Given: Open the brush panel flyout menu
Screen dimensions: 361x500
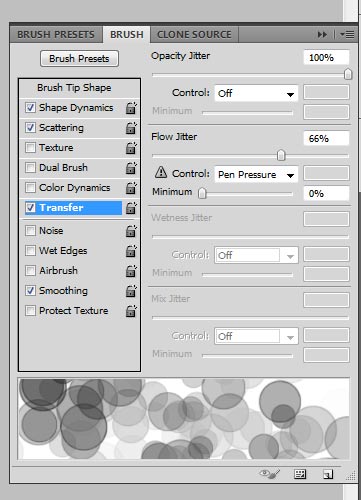Looking at the screenshot, I should (x=347, y=34).
